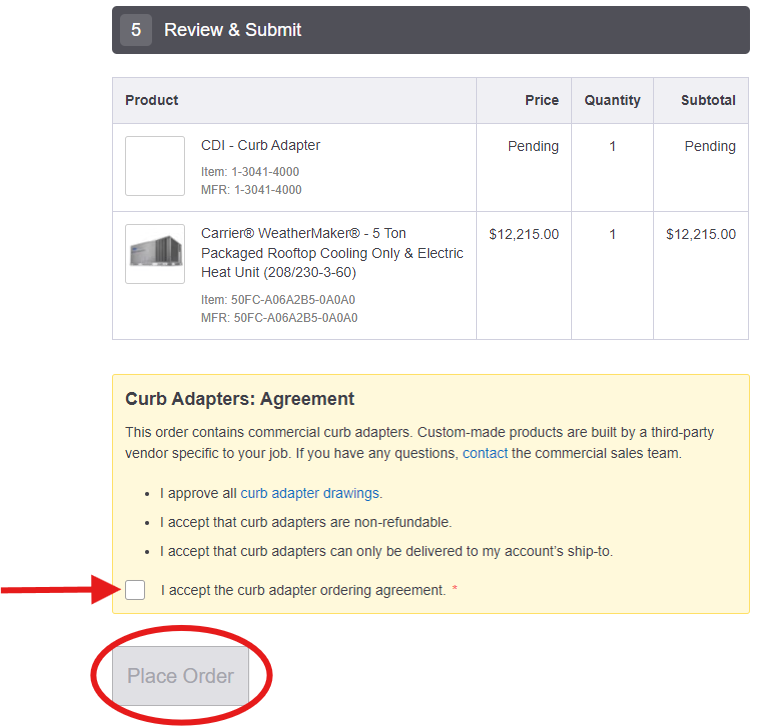The height and width of the screenshot is (727, 757).
Task: Click the Price column header
Action: (541, 100)
